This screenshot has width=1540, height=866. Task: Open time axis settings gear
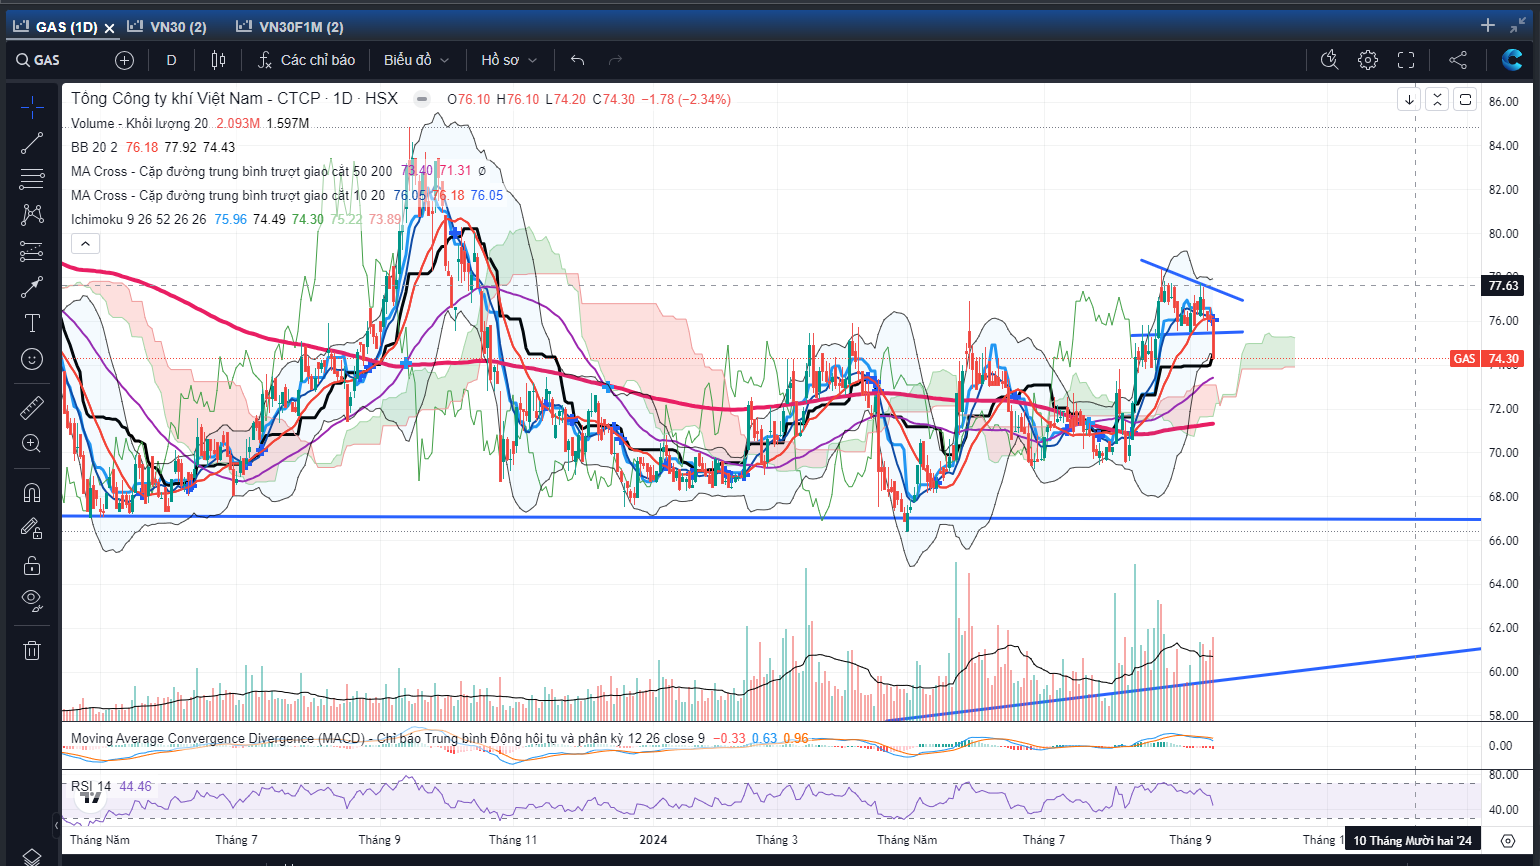click(1508, 841)
